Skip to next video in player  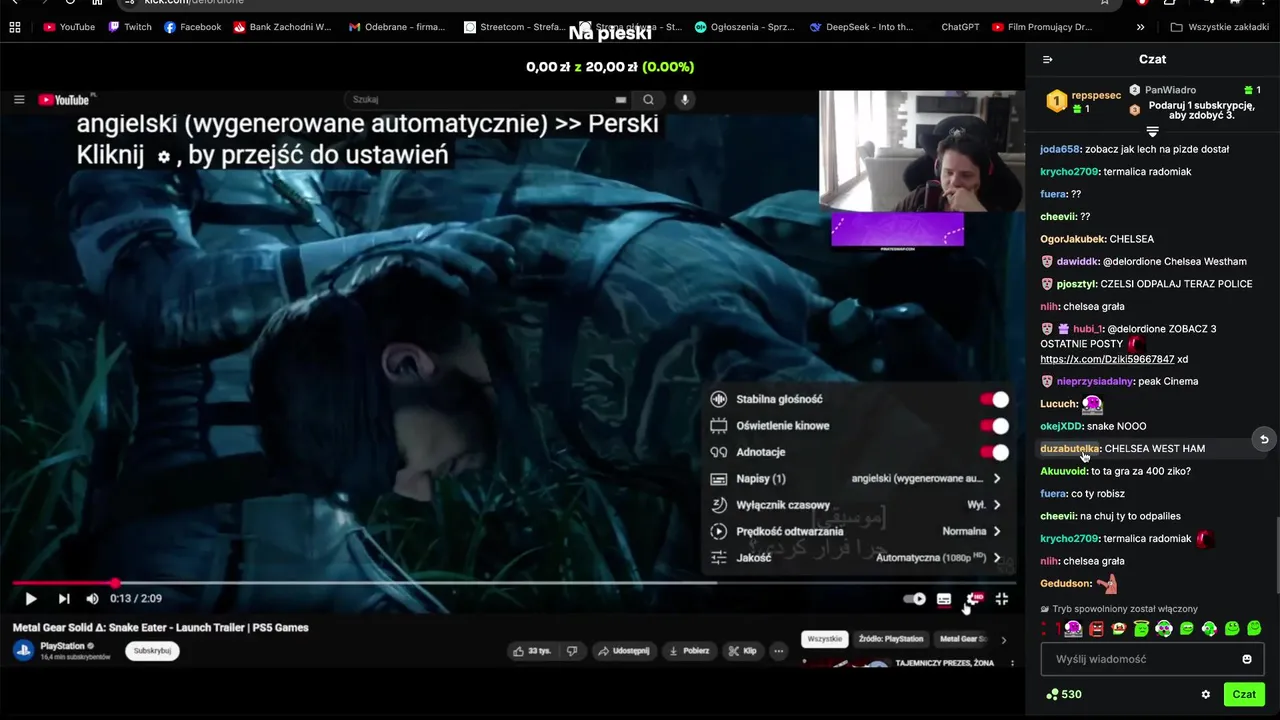pos(64,599)
